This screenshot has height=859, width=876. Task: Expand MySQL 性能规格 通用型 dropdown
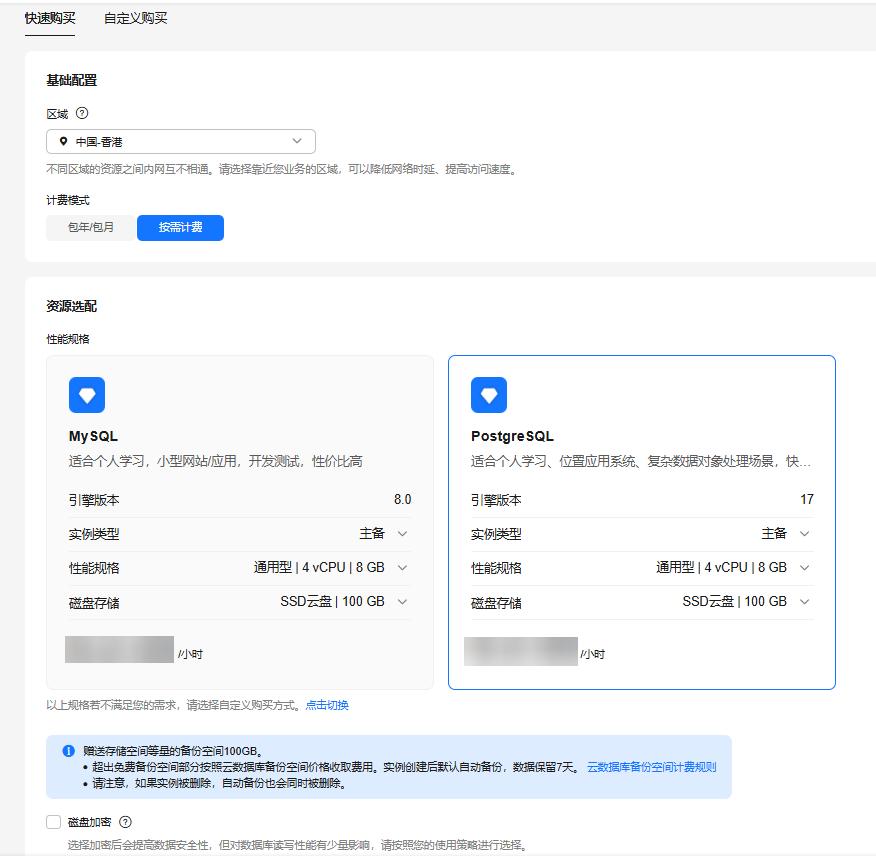(331, 567)
